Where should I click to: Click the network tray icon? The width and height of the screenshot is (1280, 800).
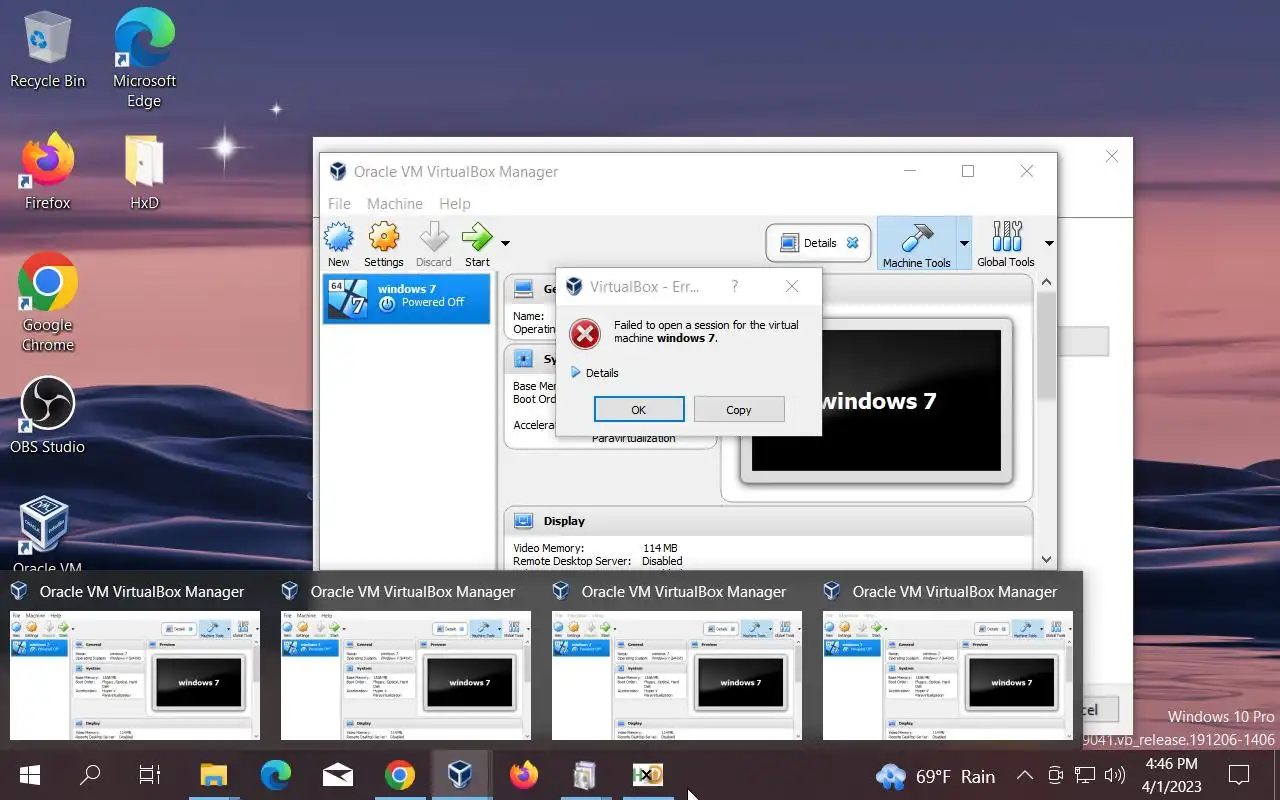(x=1085, y=775)
